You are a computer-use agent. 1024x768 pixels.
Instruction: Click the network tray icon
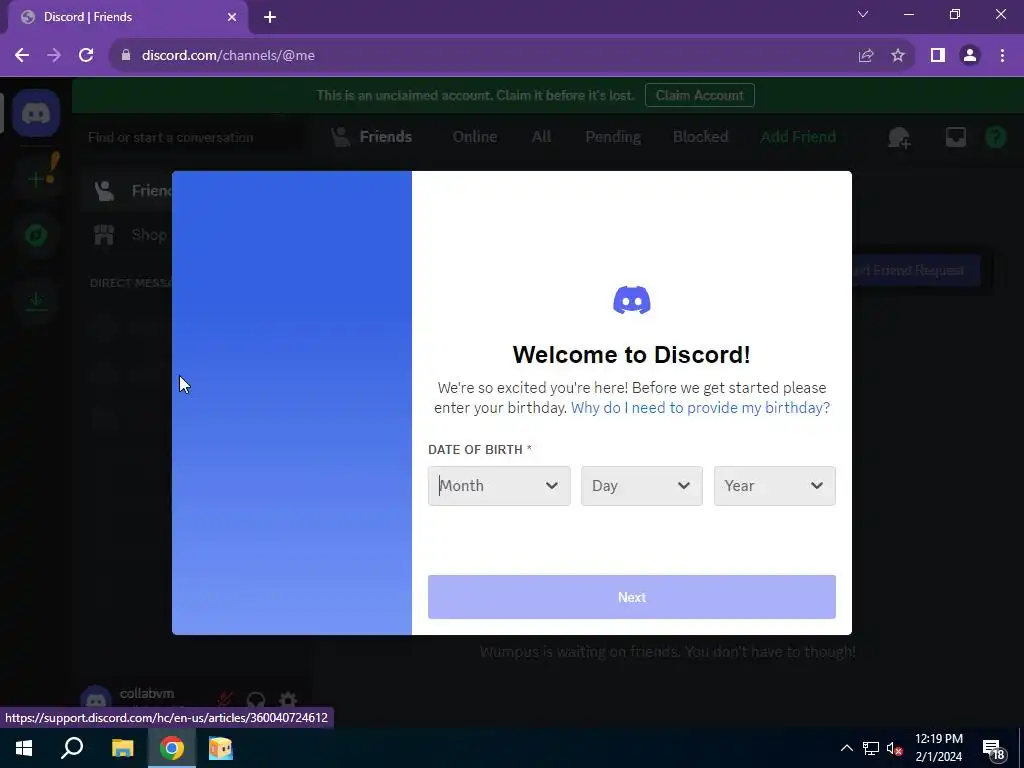pos(871,748)
